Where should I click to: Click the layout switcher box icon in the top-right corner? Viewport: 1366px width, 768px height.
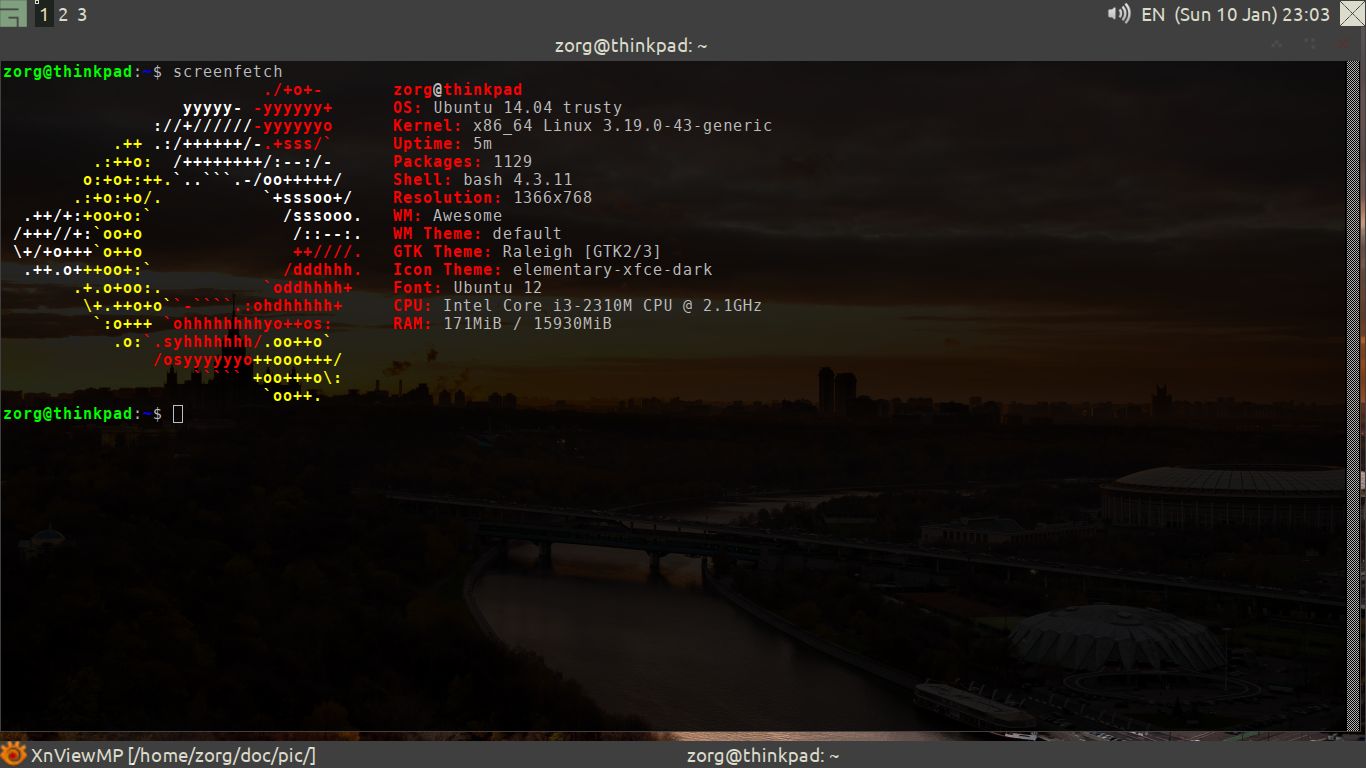[x=1352, y=14]
